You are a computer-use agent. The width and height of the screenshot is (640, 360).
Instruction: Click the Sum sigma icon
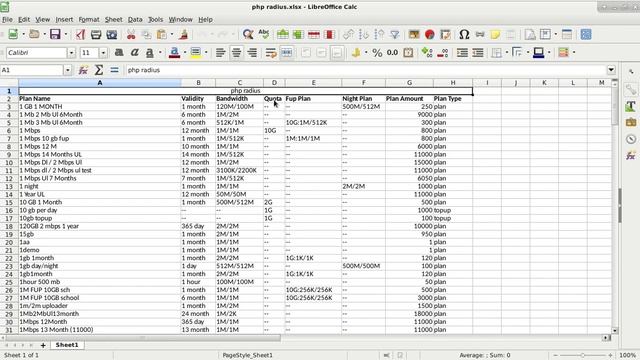pyautogui.click(x=98, y=70)
